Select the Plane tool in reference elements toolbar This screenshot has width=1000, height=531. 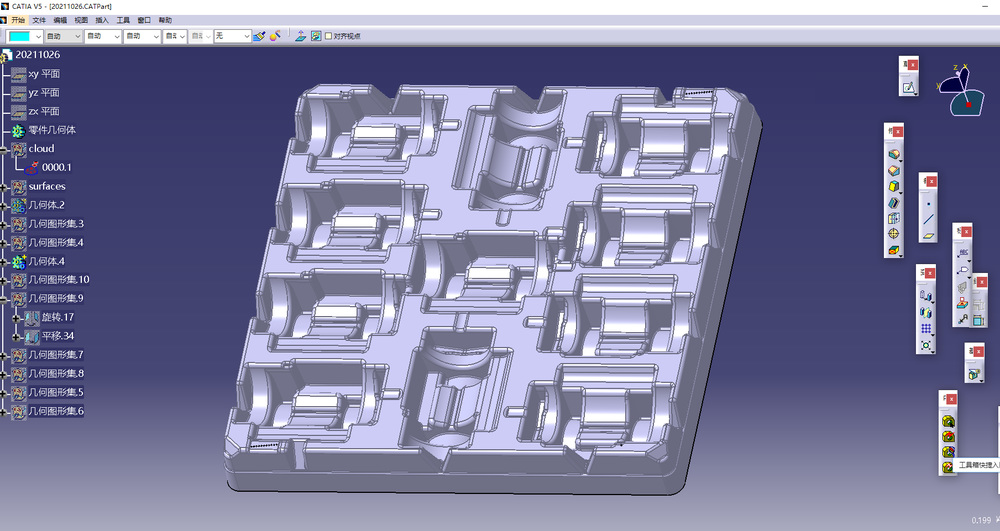pyautogui.click(x=928, y=235)
